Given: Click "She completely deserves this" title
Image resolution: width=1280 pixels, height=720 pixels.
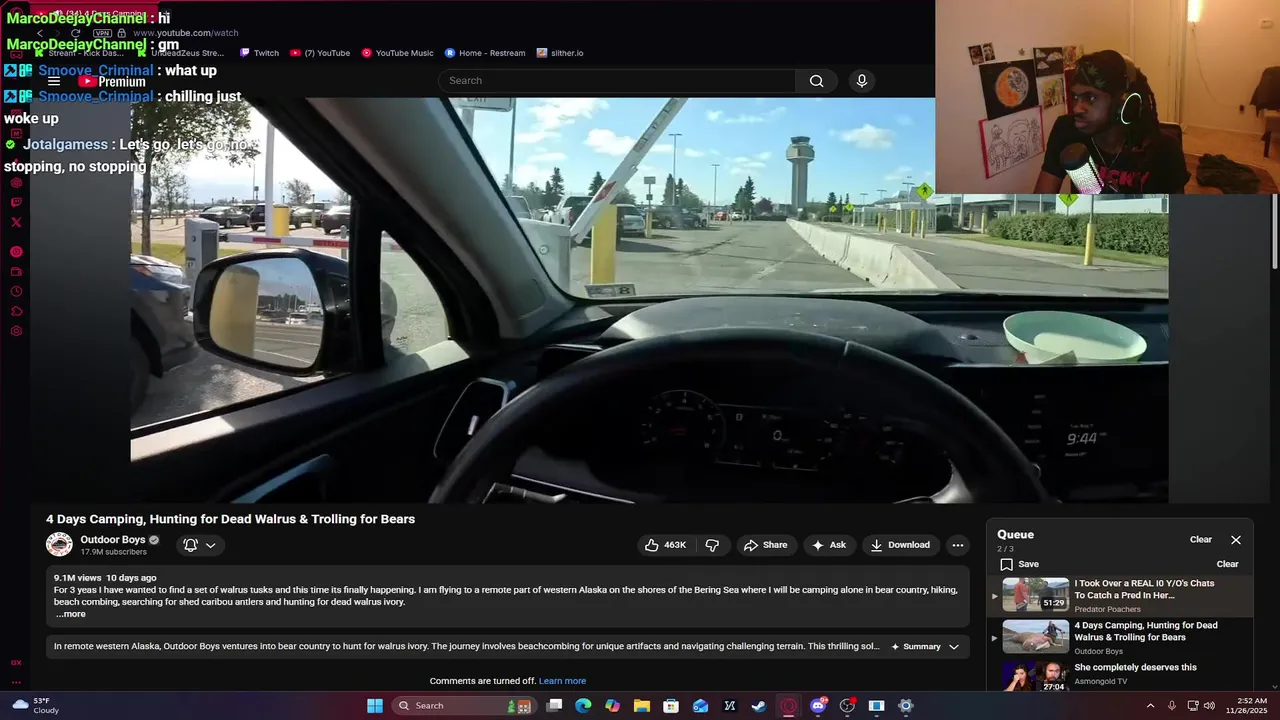Looking at the screenshot, I should pyautogui.click(x=1135, y=667).
